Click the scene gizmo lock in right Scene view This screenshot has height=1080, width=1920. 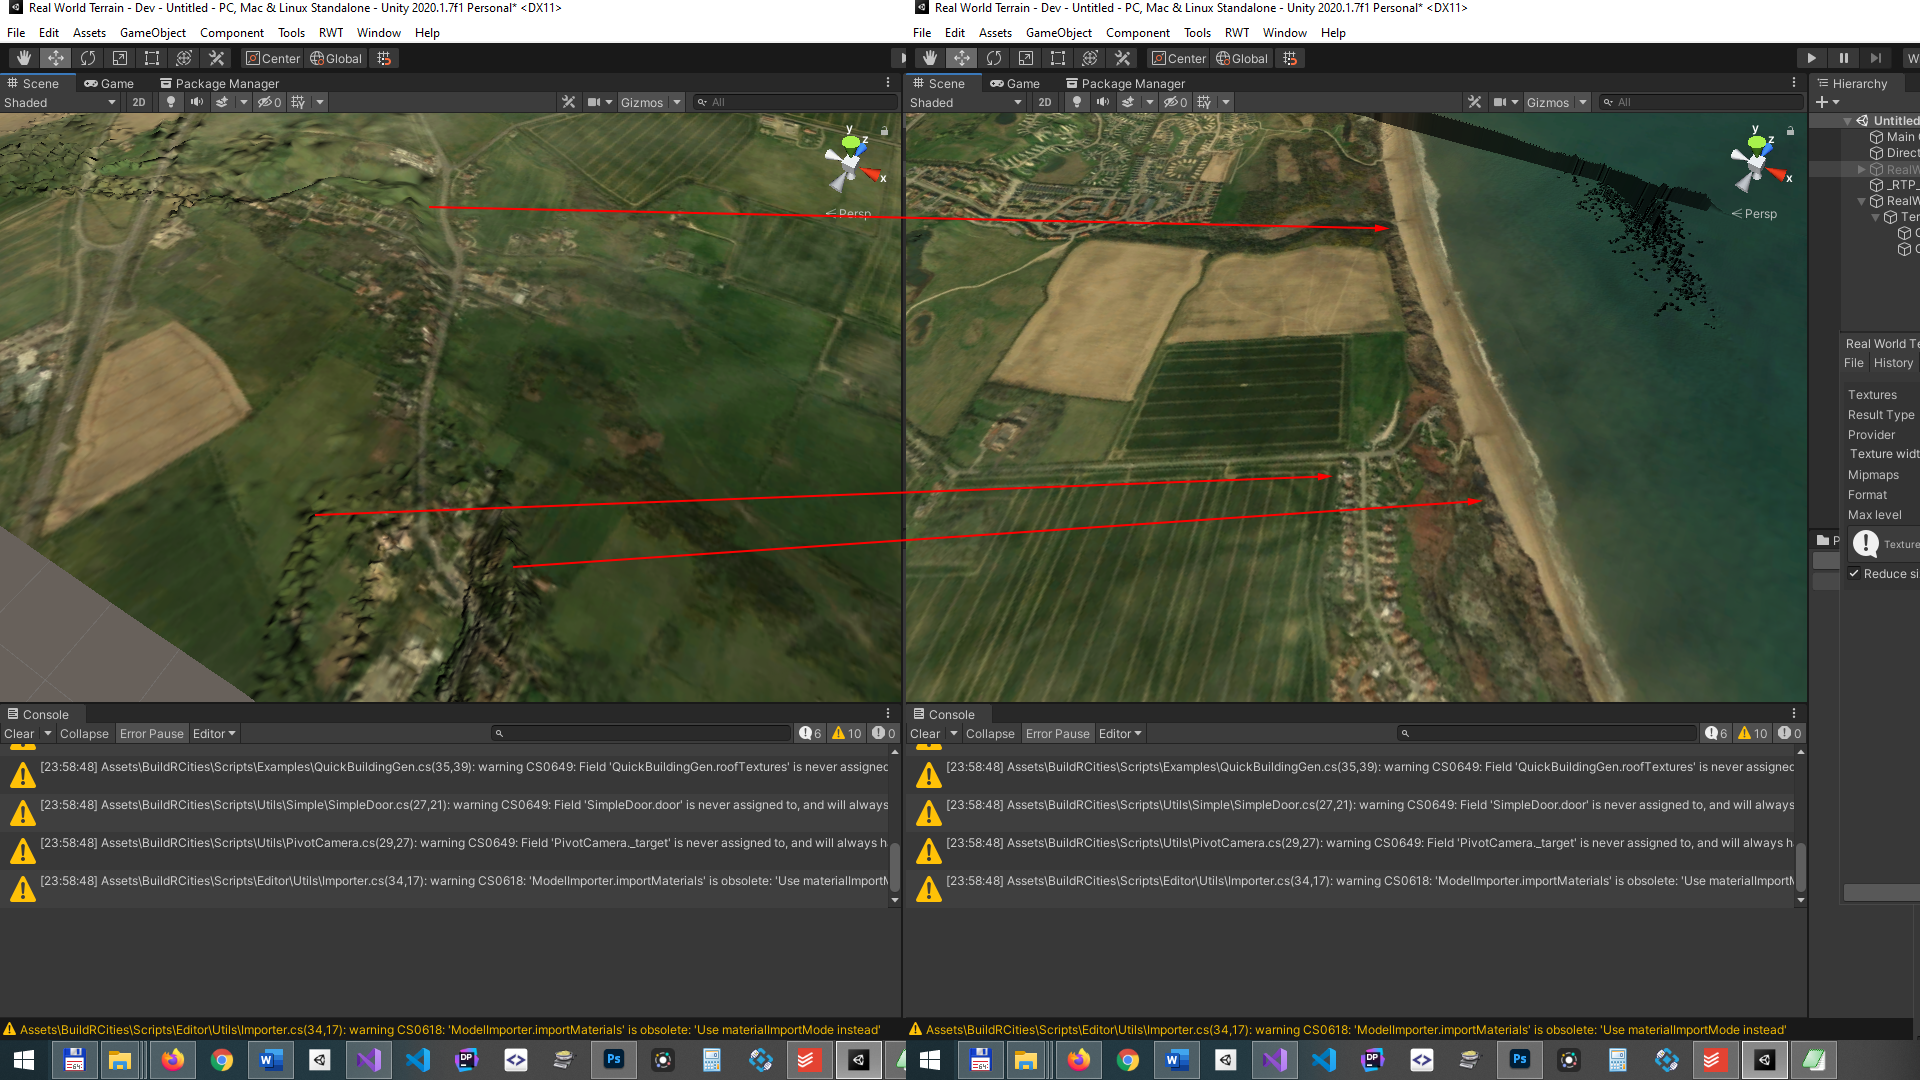tap(1790, 131)
